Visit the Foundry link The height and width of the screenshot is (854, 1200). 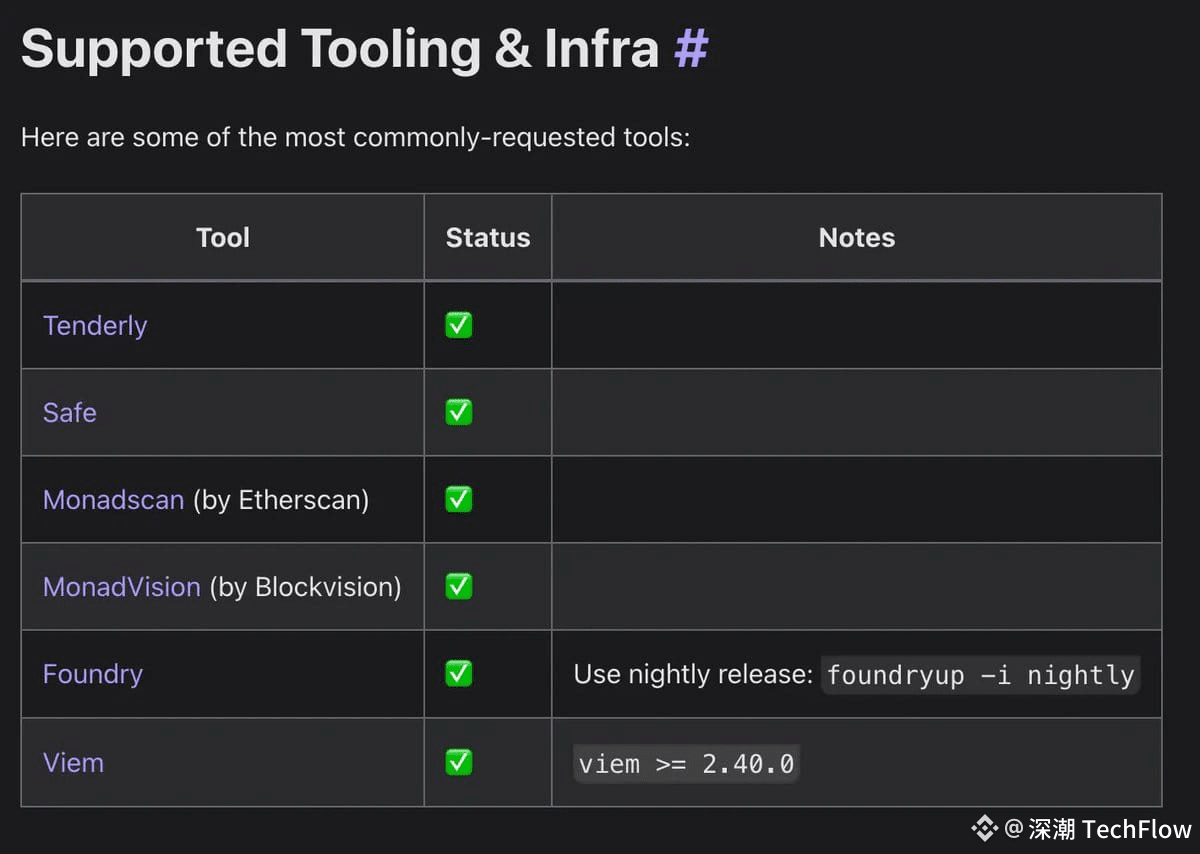point(93,674)
